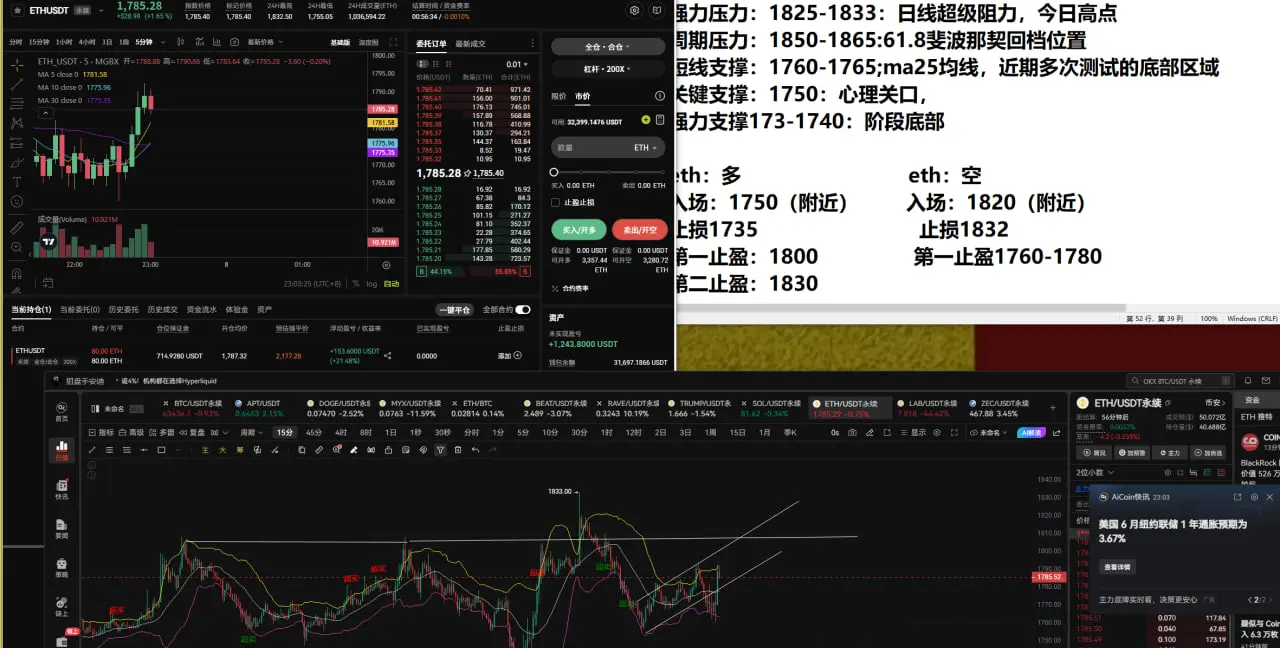The height and width of the screenshot is (648, 1280).
Task: Add a new pair tab with plus in AiCoin
Action: point(1053,407)
